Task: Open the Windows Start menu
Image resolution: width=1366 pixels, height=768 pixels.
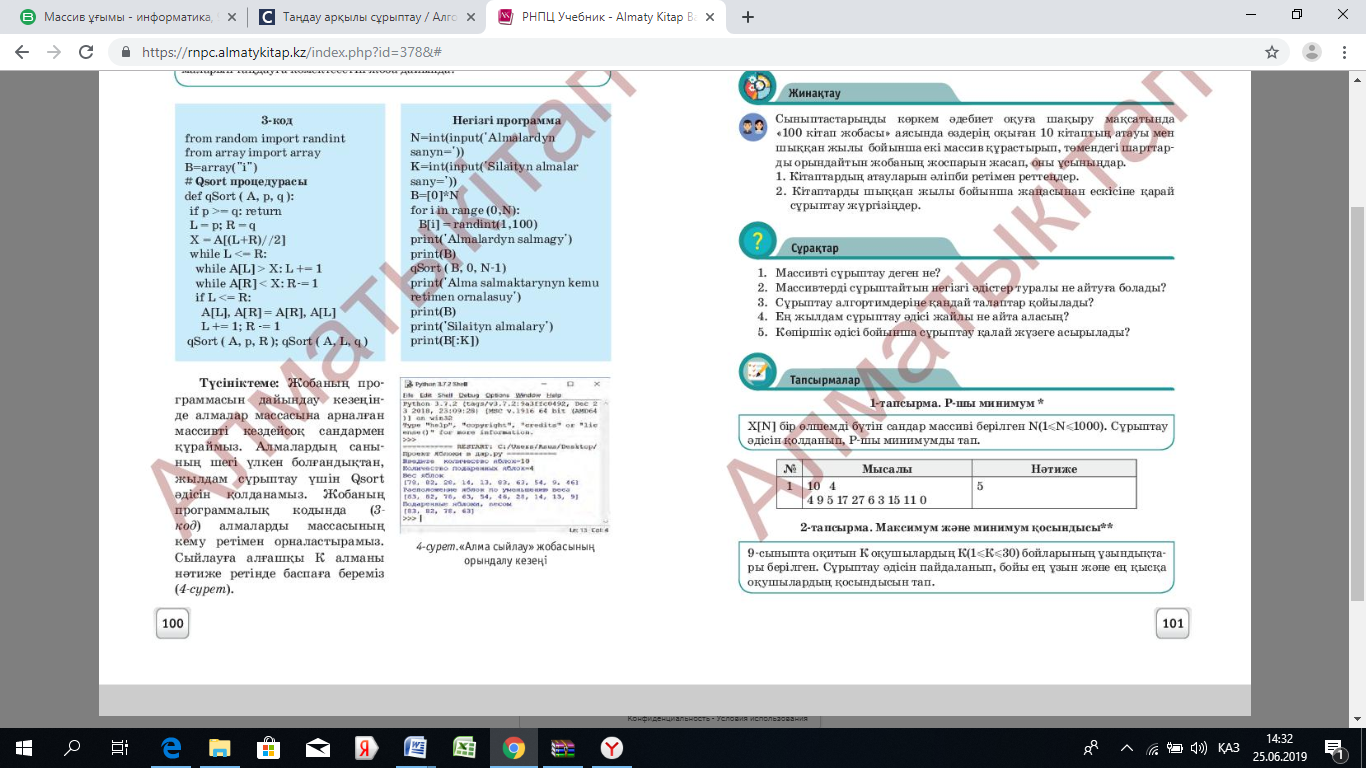Action: 23,747
